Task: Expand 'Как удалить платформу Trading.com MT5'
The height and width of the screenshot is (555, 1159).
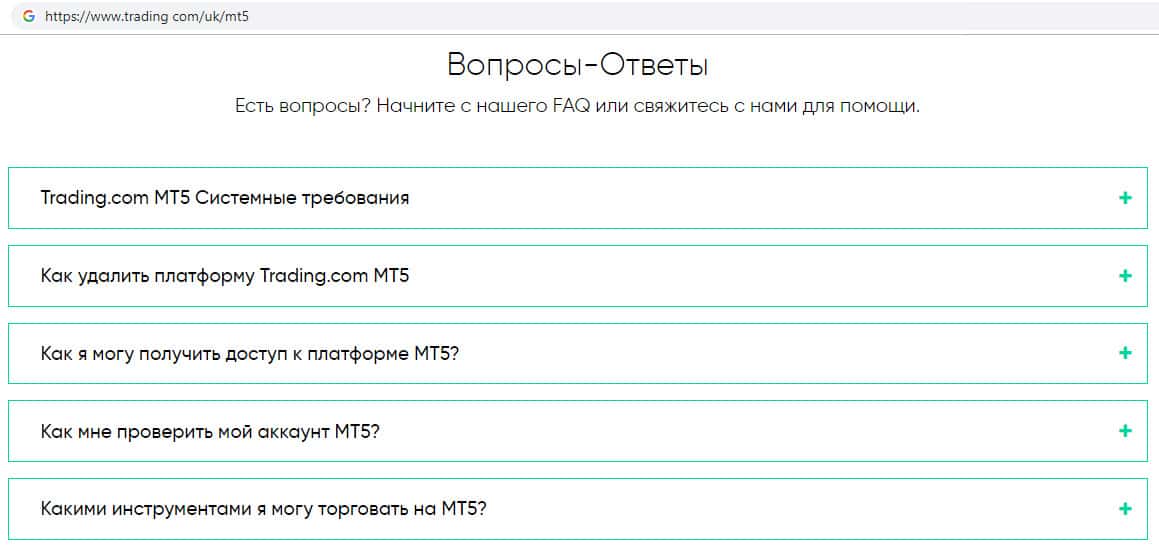Action: coord(225,276)
